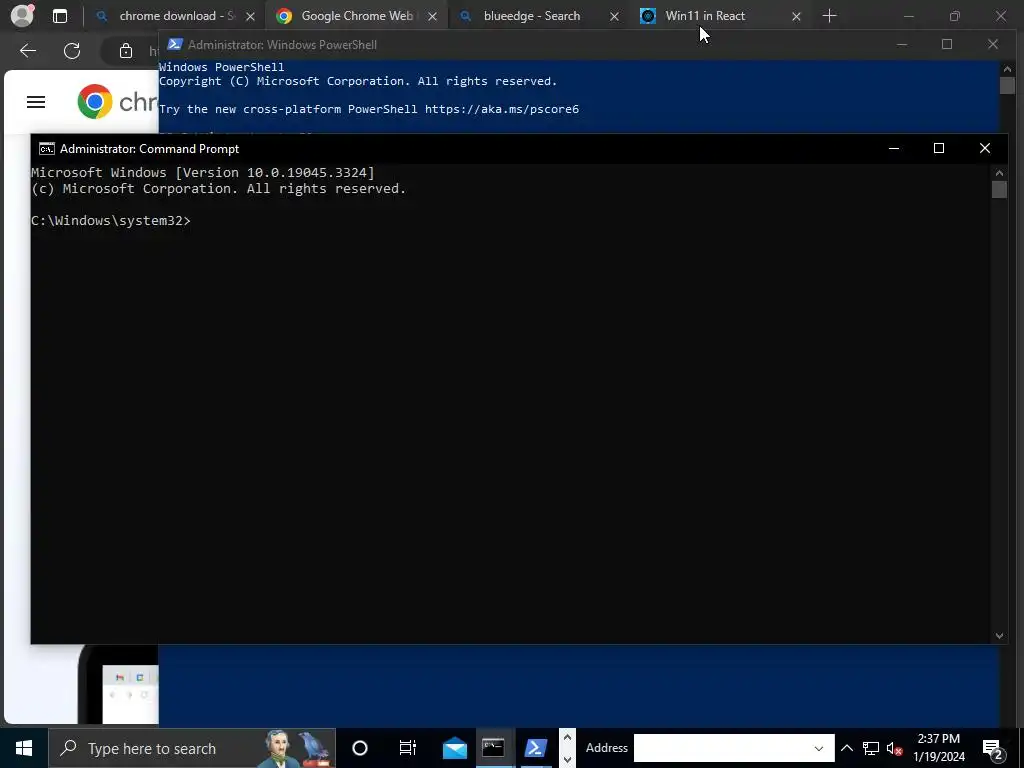Click the PowerShell title bar icon
This screenshot has width=1024, height=768.
[174, 44]
